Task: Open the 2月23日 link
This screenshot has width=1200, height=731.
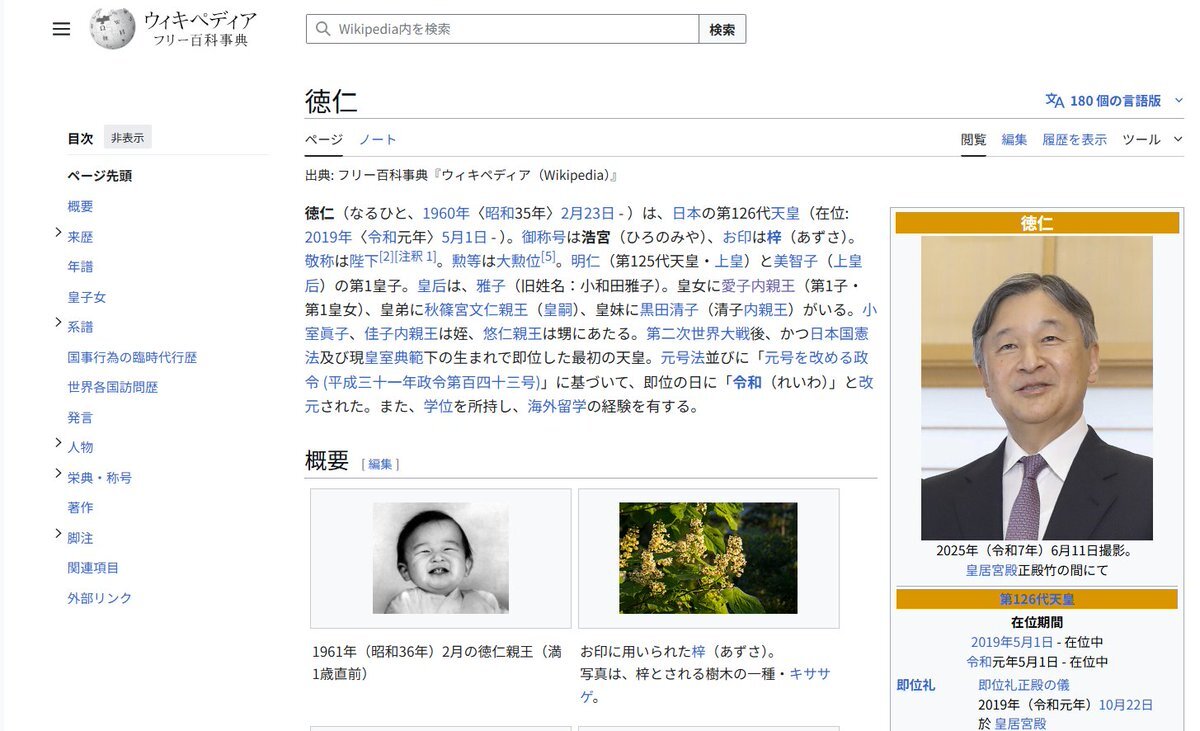Action: [x=587, y=213]
